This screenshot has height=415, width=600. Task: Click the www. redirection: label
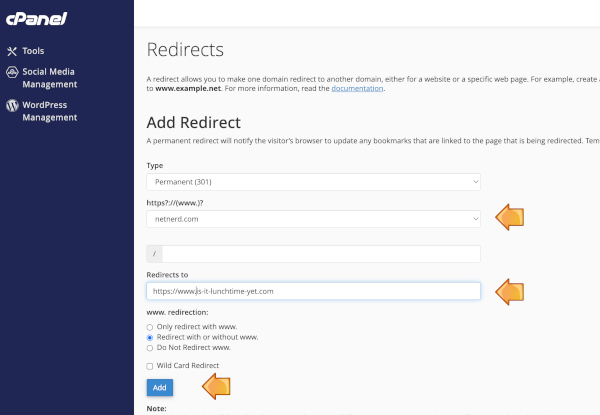point(177,312)
